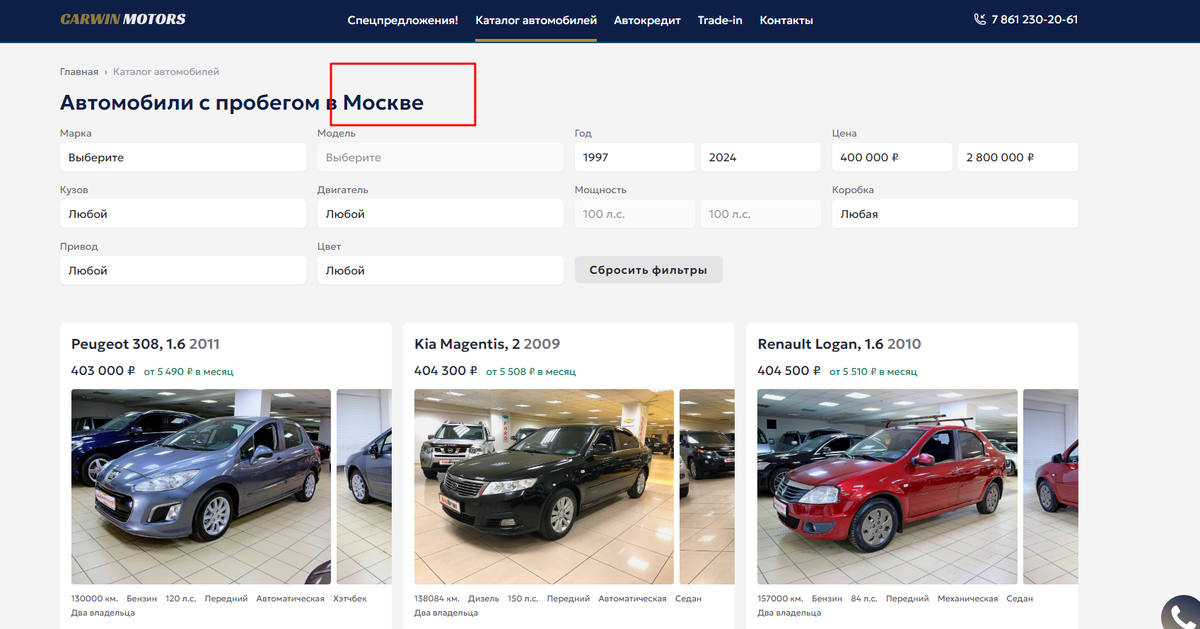Screen dimensions: 1200x629
Task: Click the Автомобили с пробегом в Москве heading
Action: click(x=242, y=102)
